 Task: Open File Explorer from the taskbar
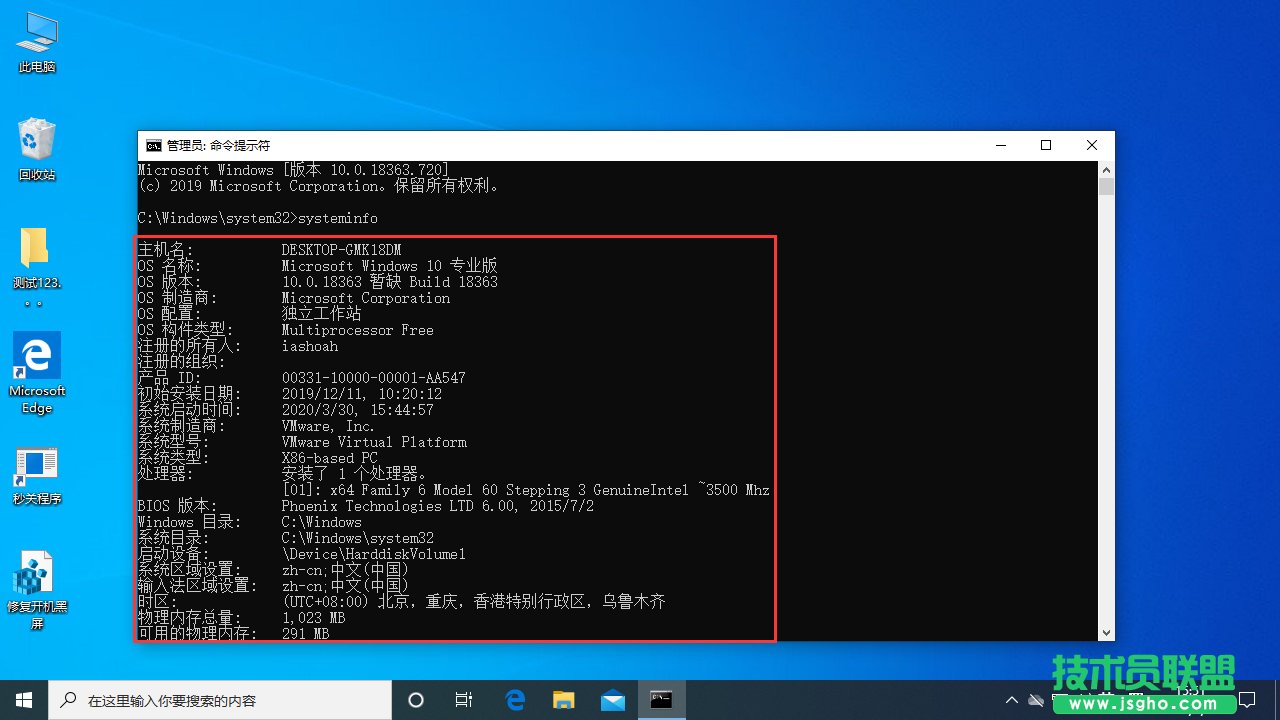(563, 700)
